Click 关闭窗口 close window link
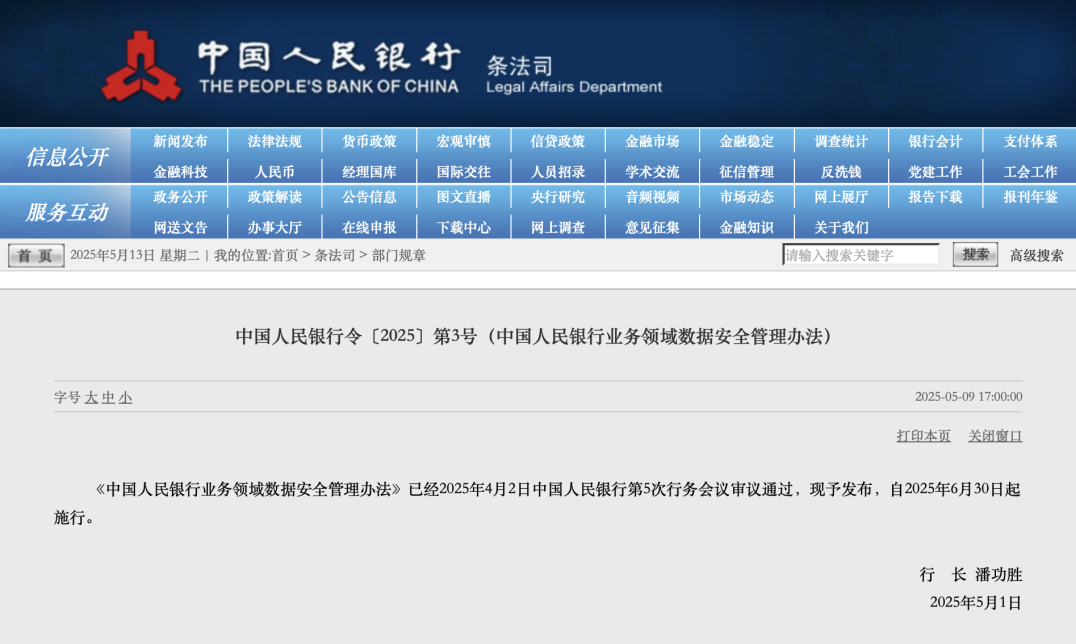Image resolution: width=1076 pixels, height=644 pixels. (995, 436)
